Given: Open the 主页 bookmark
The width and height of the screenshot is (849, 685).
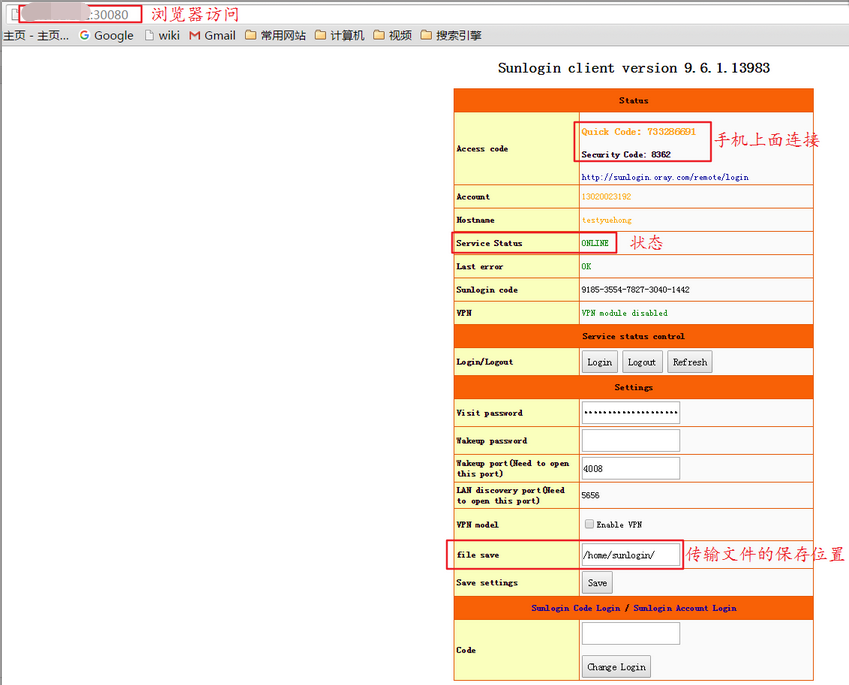Looking at the screenshot, I should coord(36,36).
